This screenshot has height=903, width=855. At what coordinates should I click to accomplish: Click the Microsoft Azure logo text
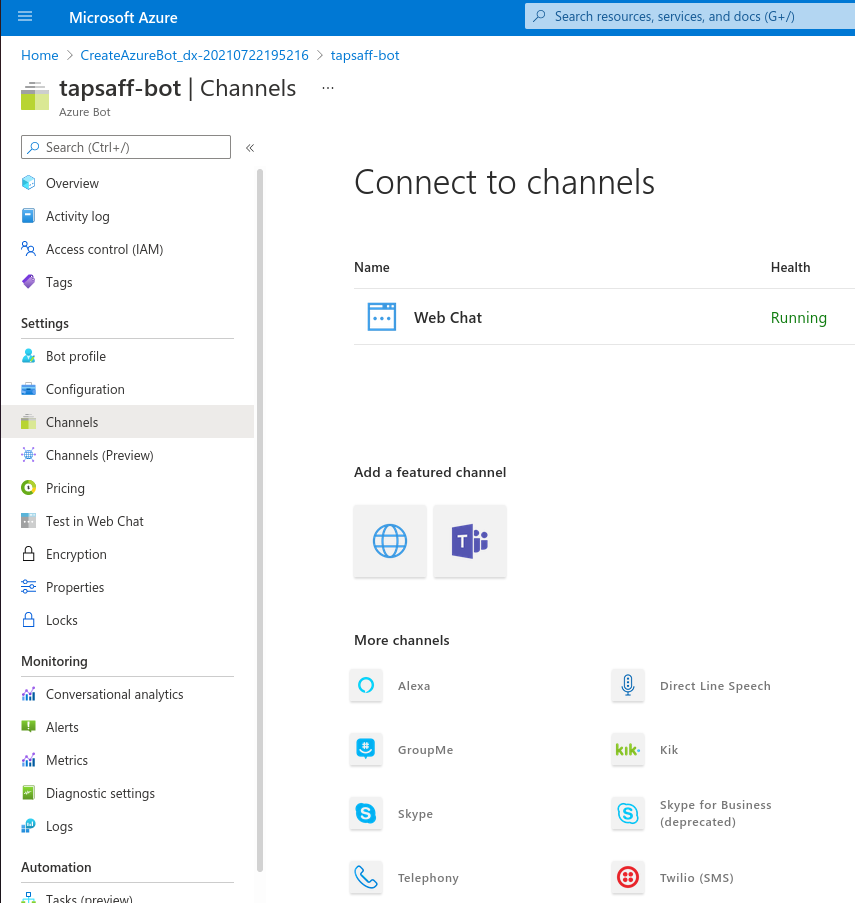point(123,18)
